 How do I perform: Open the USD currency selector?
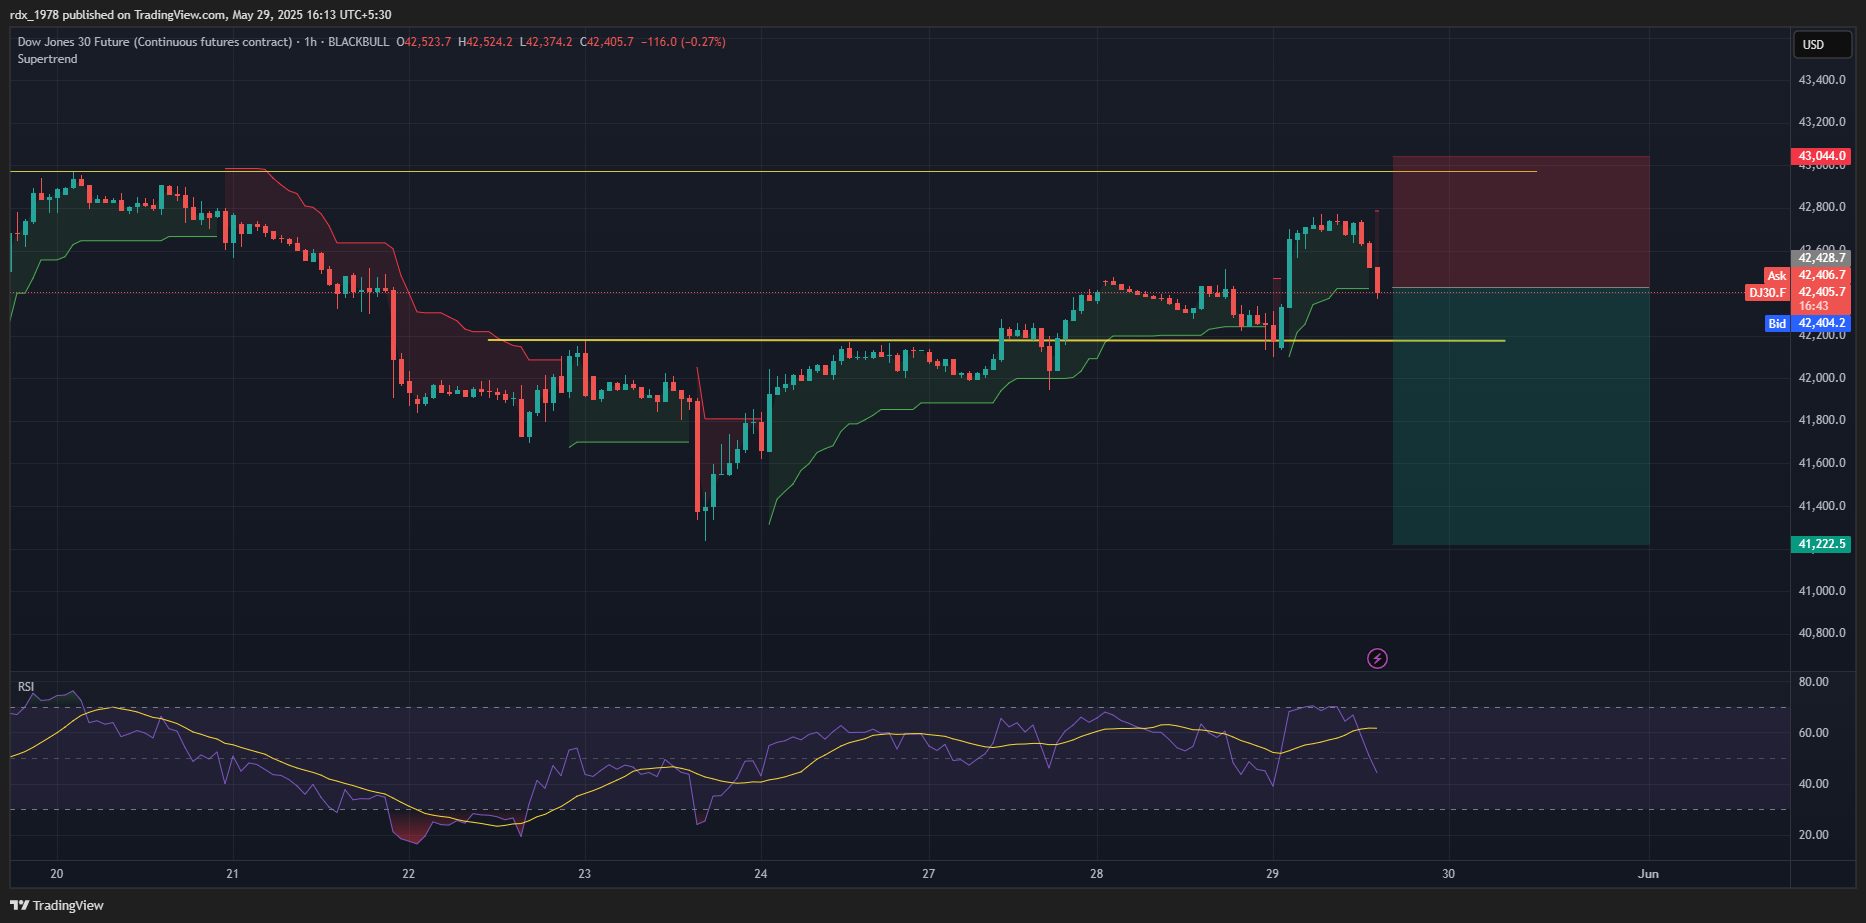1821,44
